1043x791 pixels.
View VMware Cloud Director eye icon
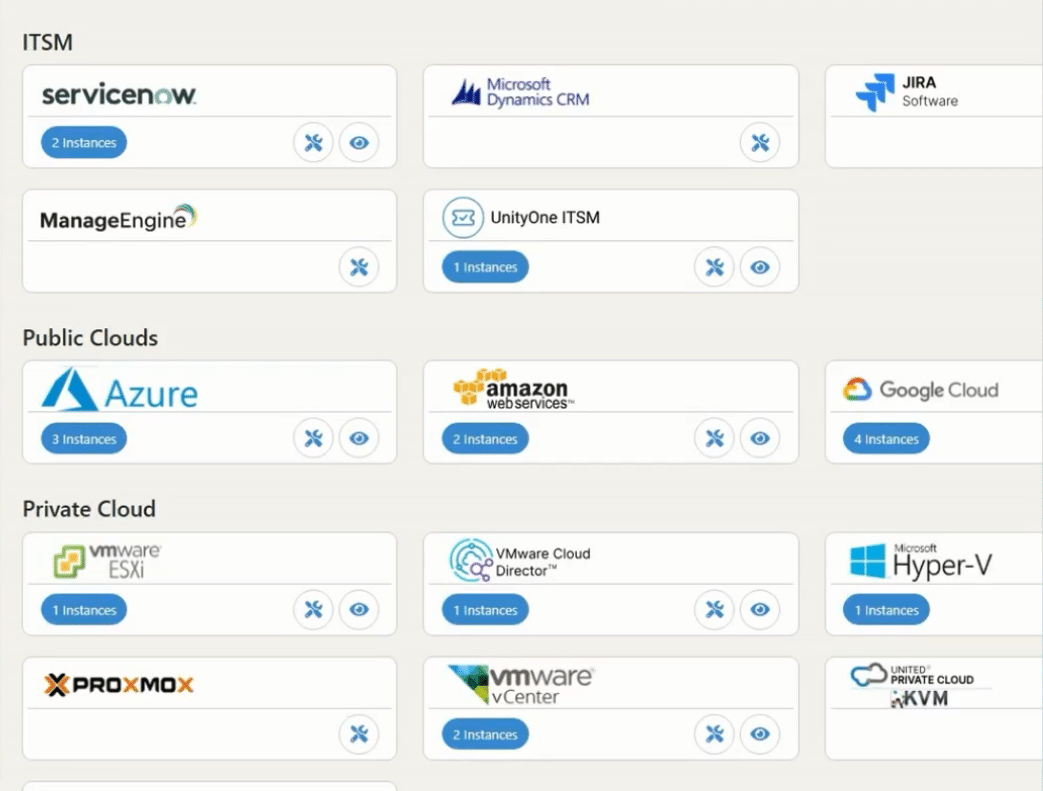coord(760,609)
